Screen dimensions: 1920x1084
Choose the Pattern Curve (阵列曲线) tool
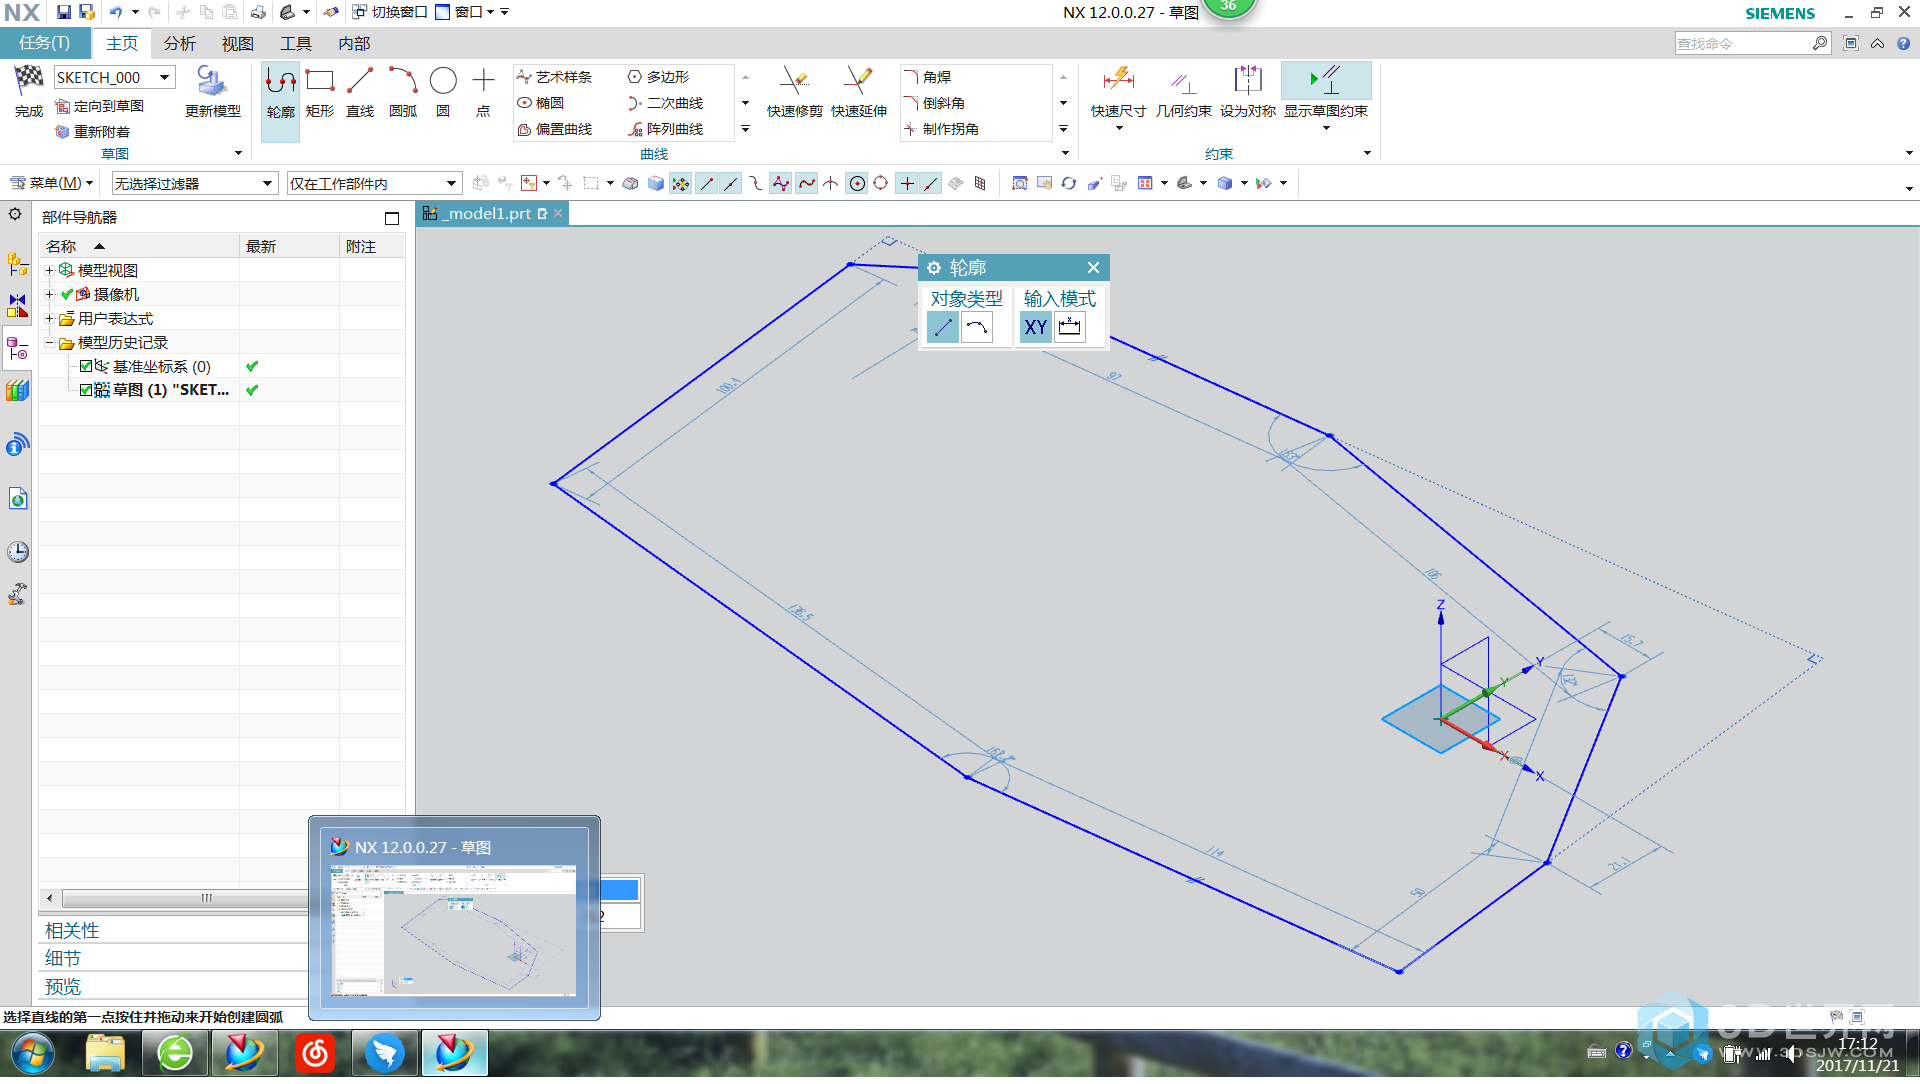(666, 129)
